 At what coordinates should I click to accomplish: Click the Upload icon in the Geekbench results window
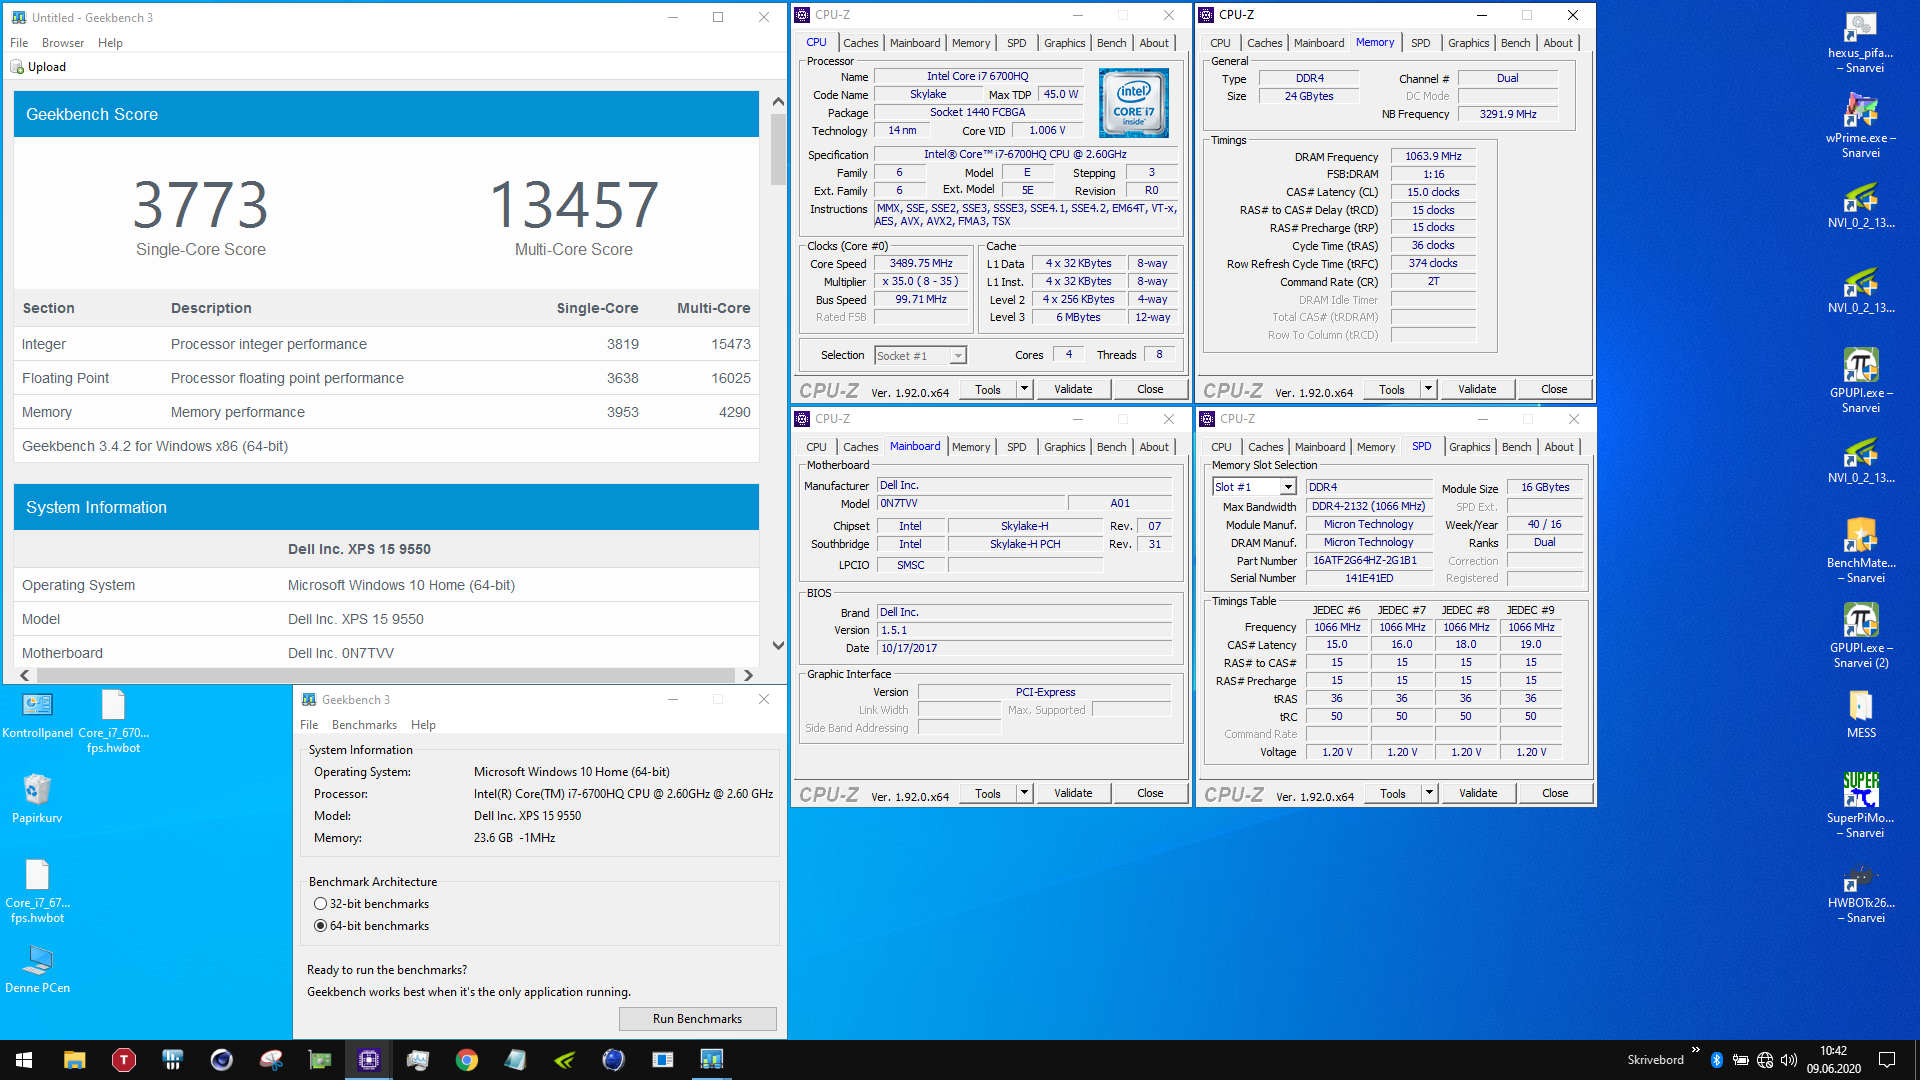pyautogui.click(x=17, y=67)
